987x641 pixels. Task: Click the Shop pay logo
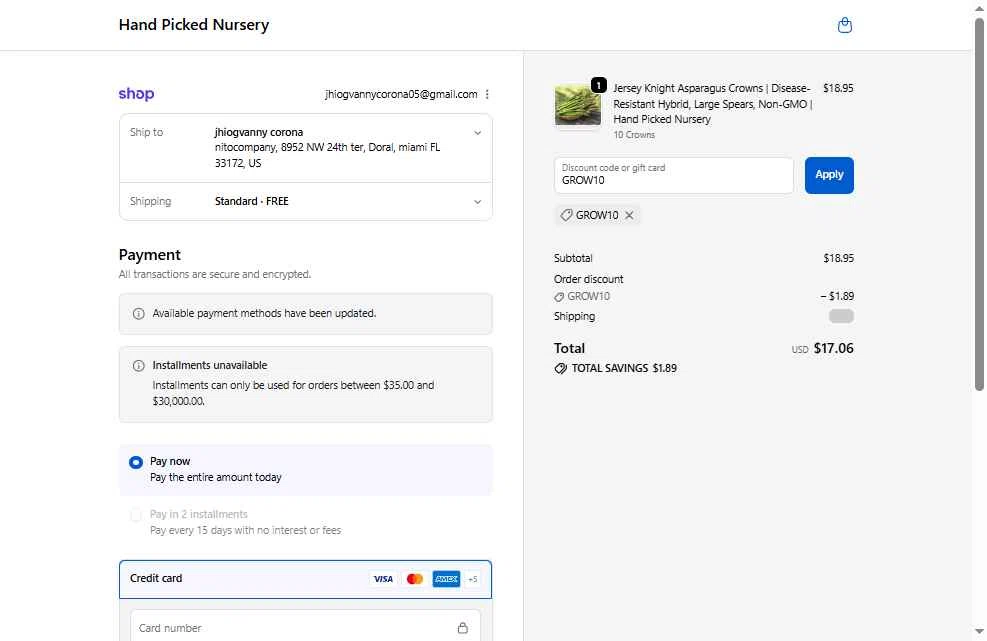(x=136, y=94)
